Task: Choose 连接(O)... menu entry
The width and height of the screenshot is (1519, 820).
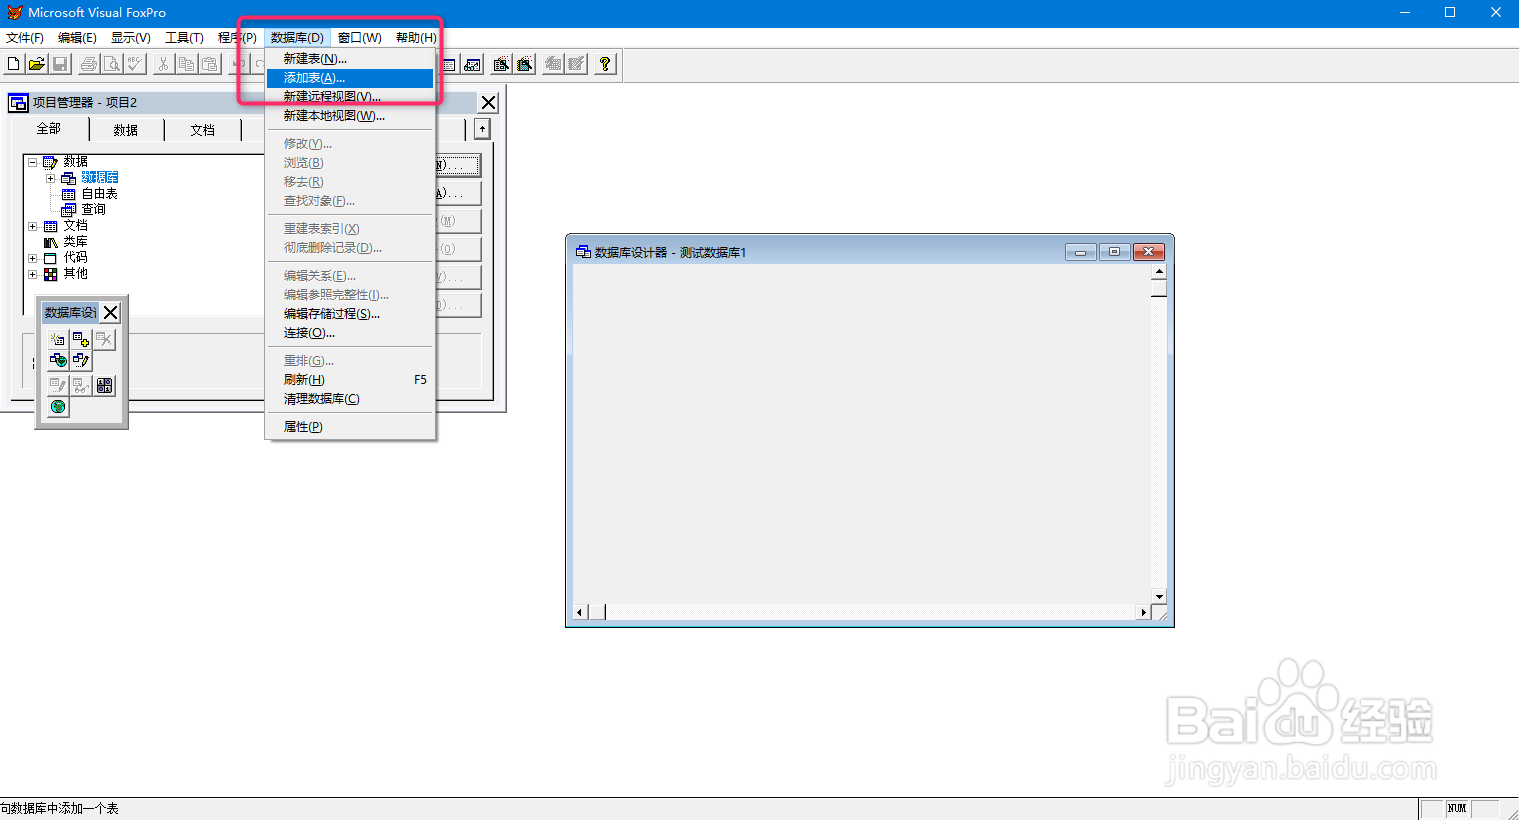Action: [350, 333]
